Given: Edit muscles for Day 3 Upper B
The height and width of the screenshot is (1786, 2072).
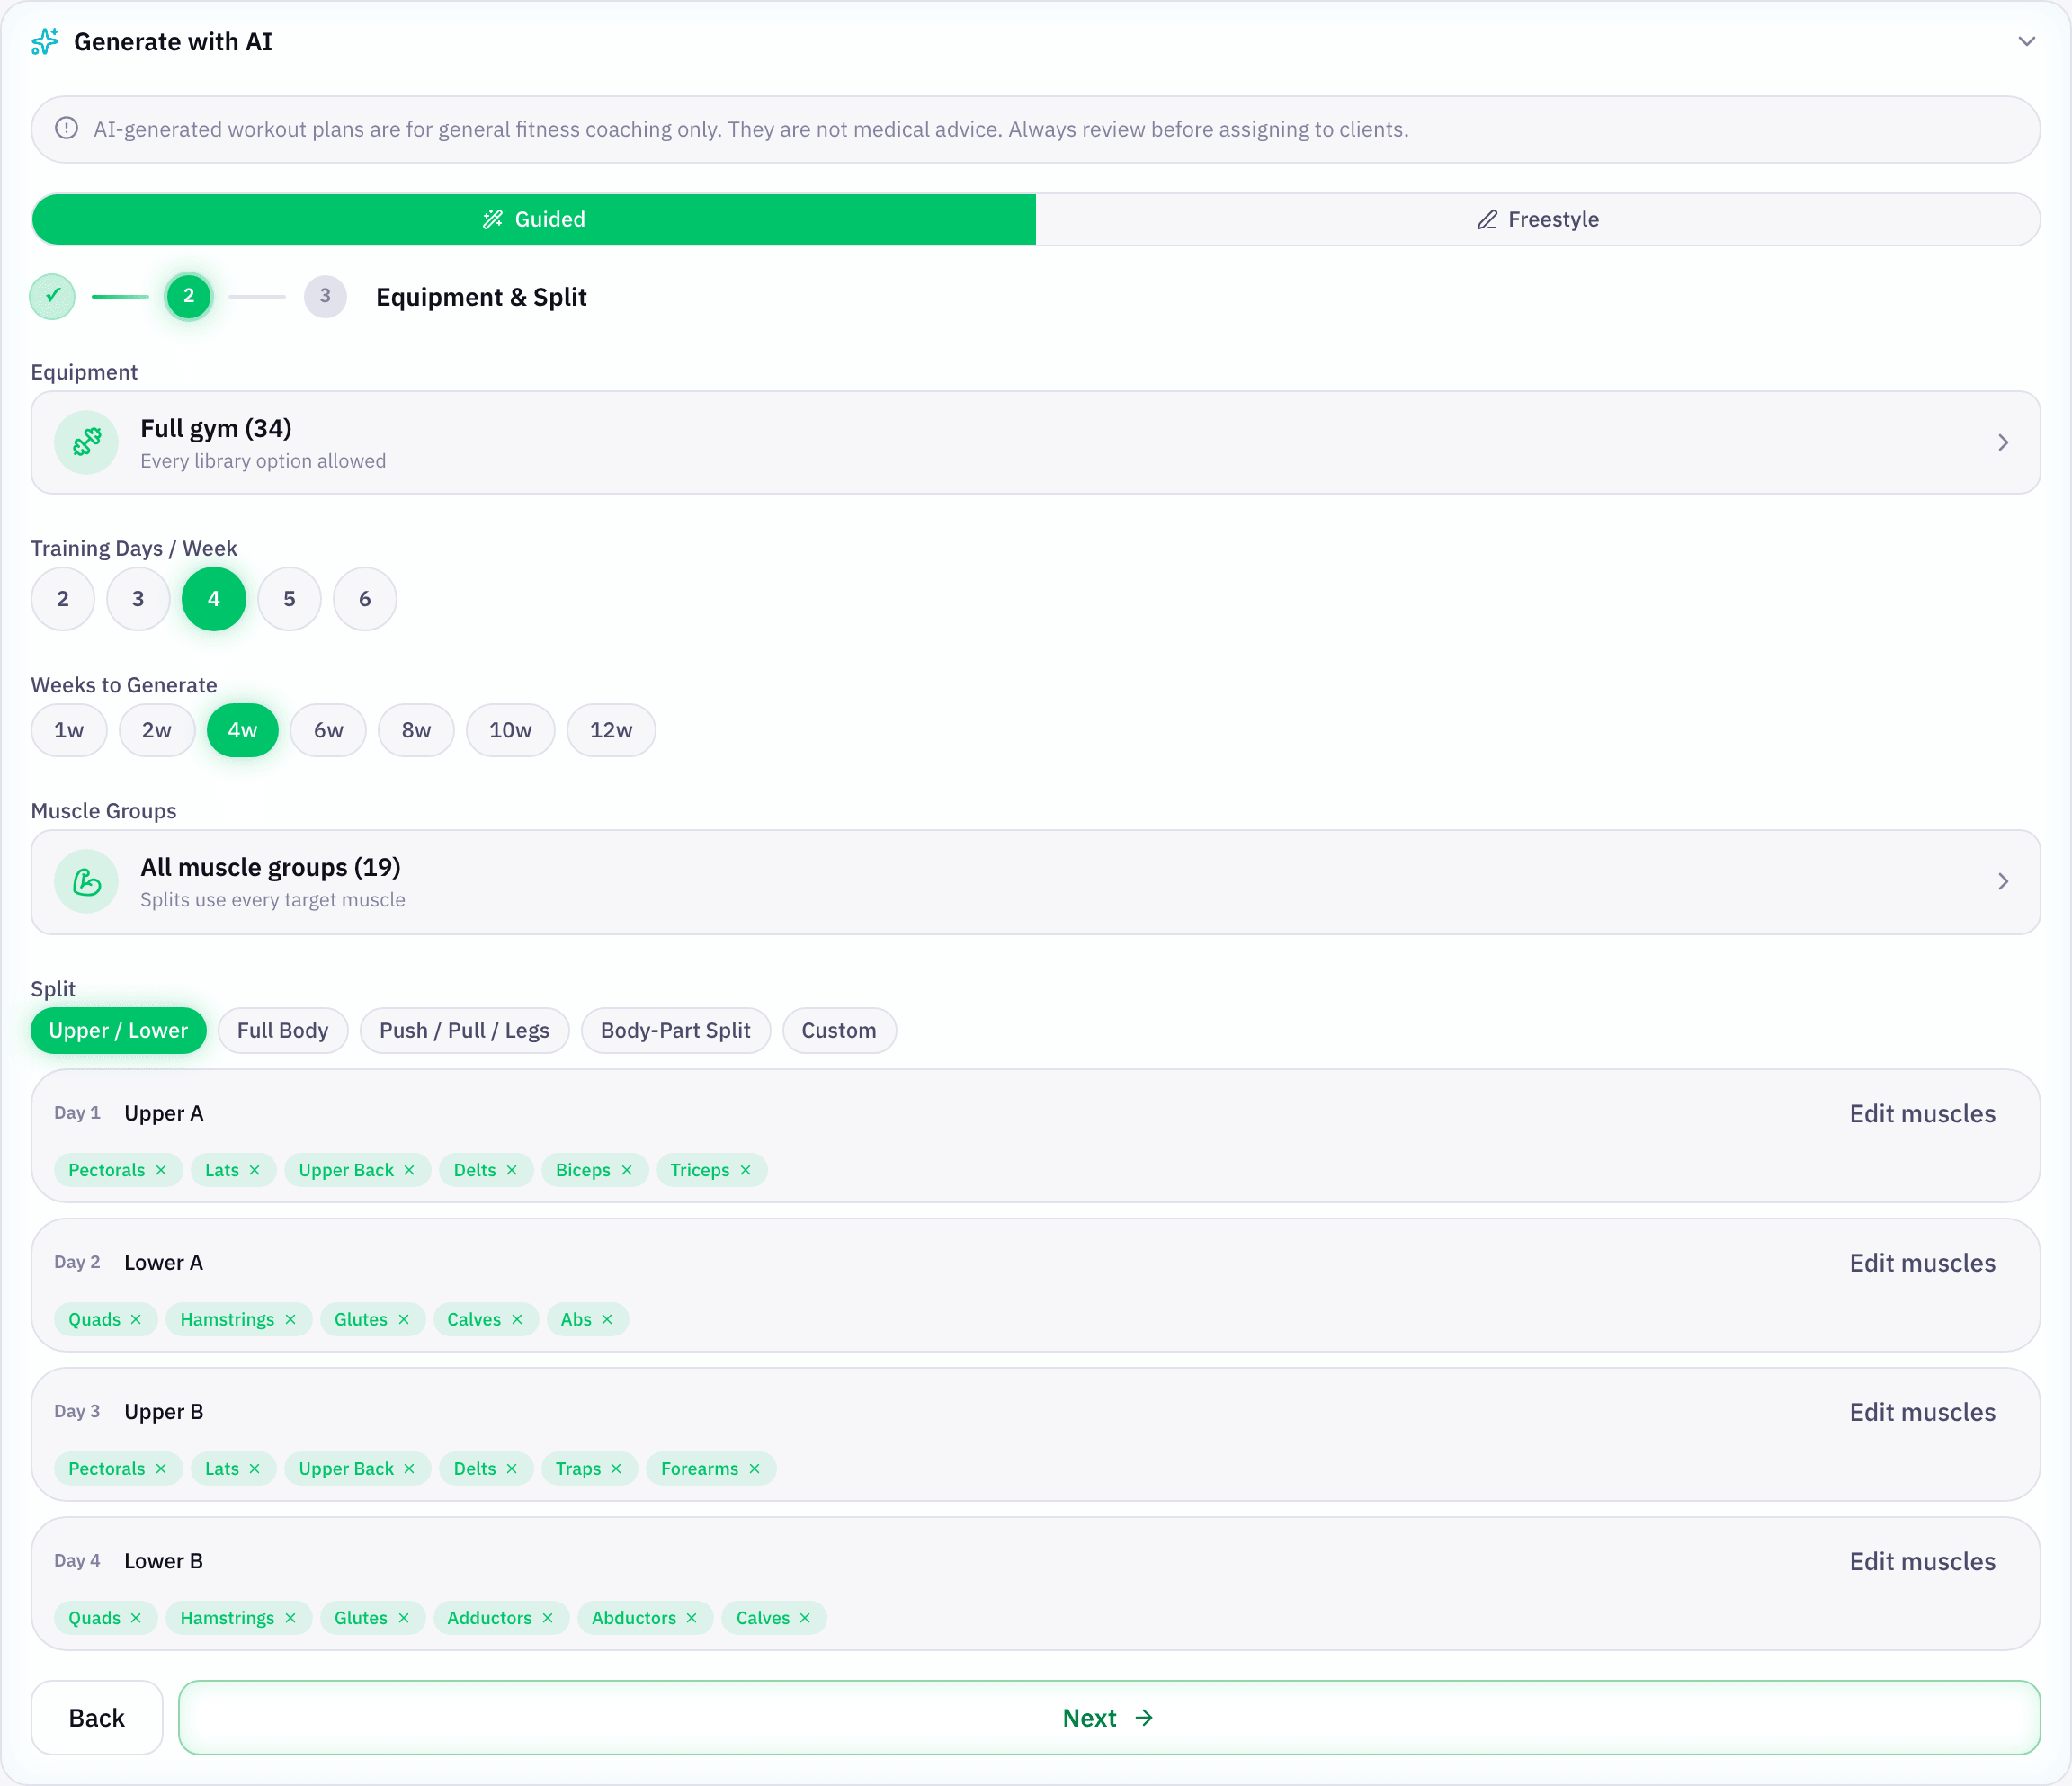Looking at the screenshot, I should coord(1922,1412).
